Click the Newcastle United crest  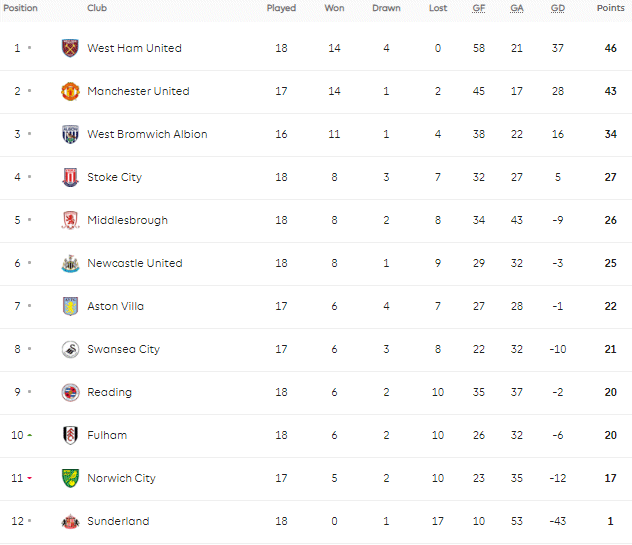(70, 263)
